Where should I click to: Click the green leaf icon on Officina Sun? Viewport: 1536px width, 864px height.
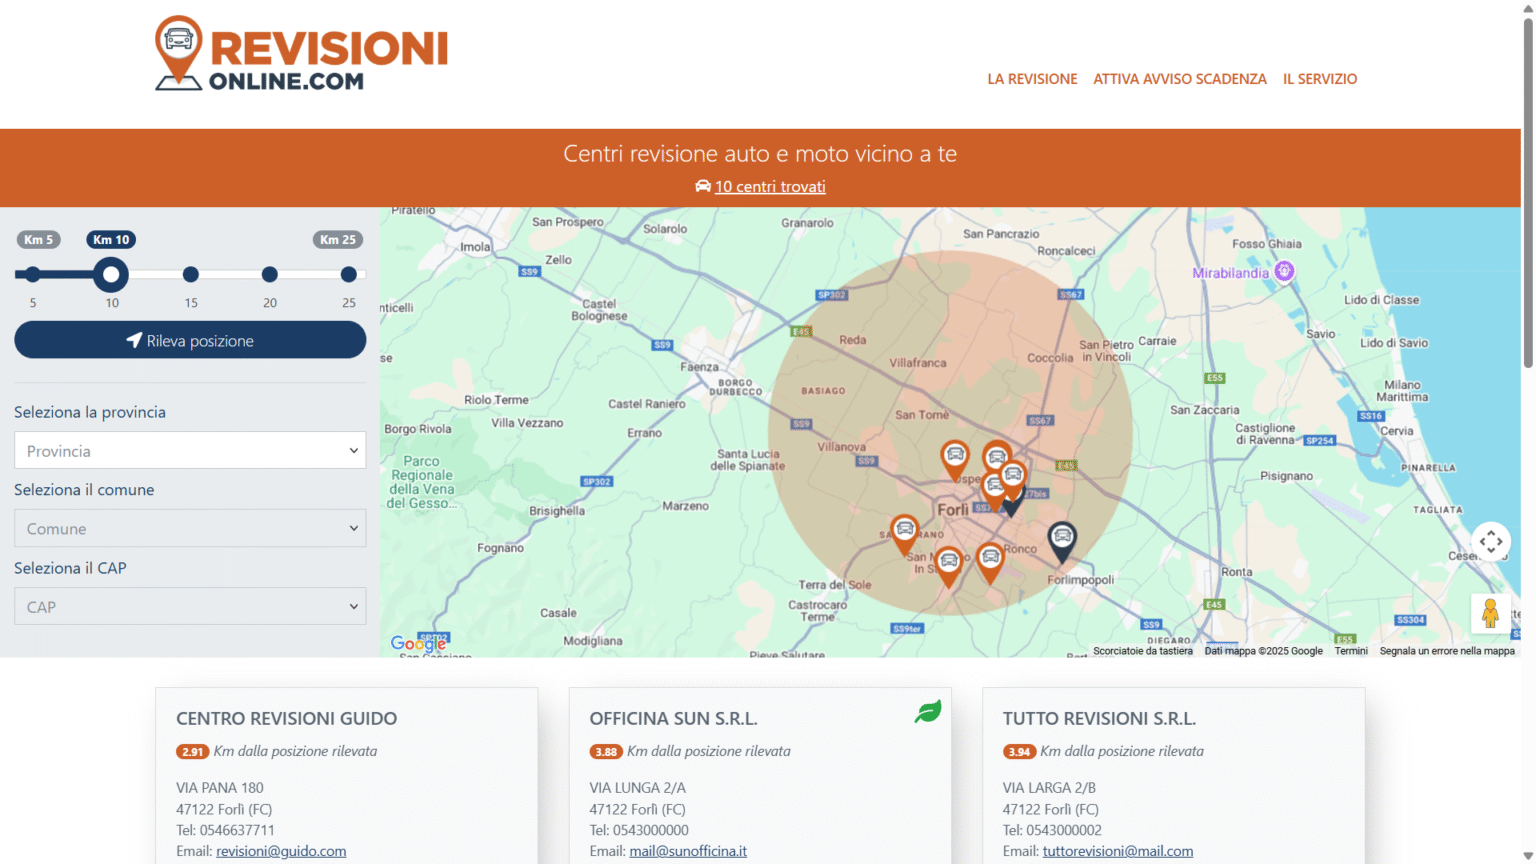pos(927,712)
